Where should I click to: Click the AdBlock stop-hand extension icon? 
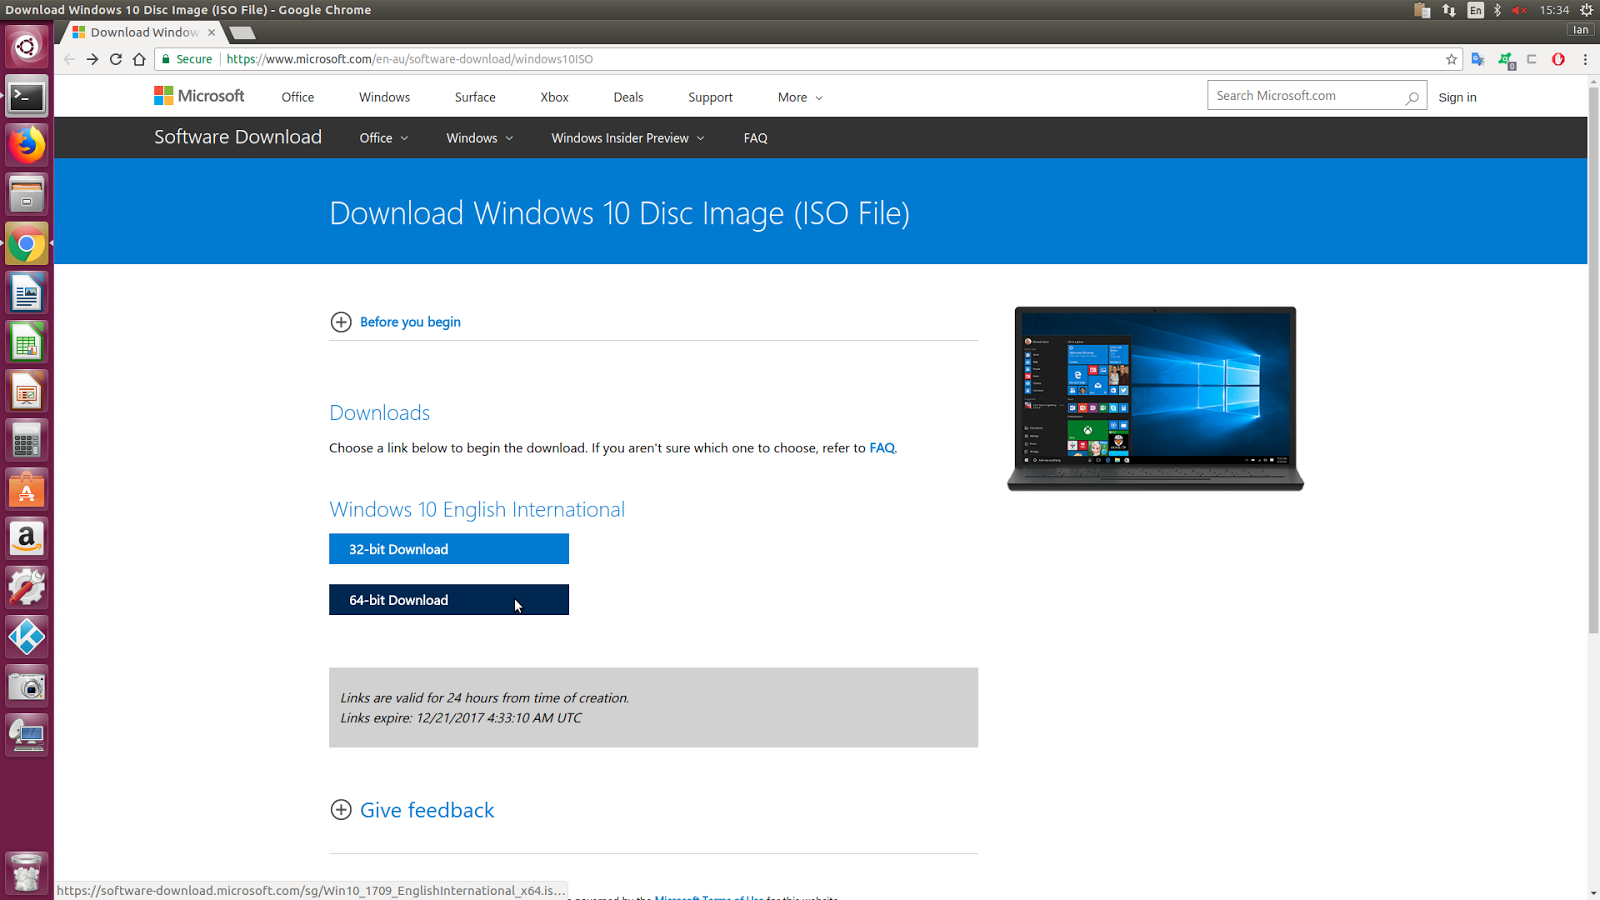click(x=1558, y=59)
